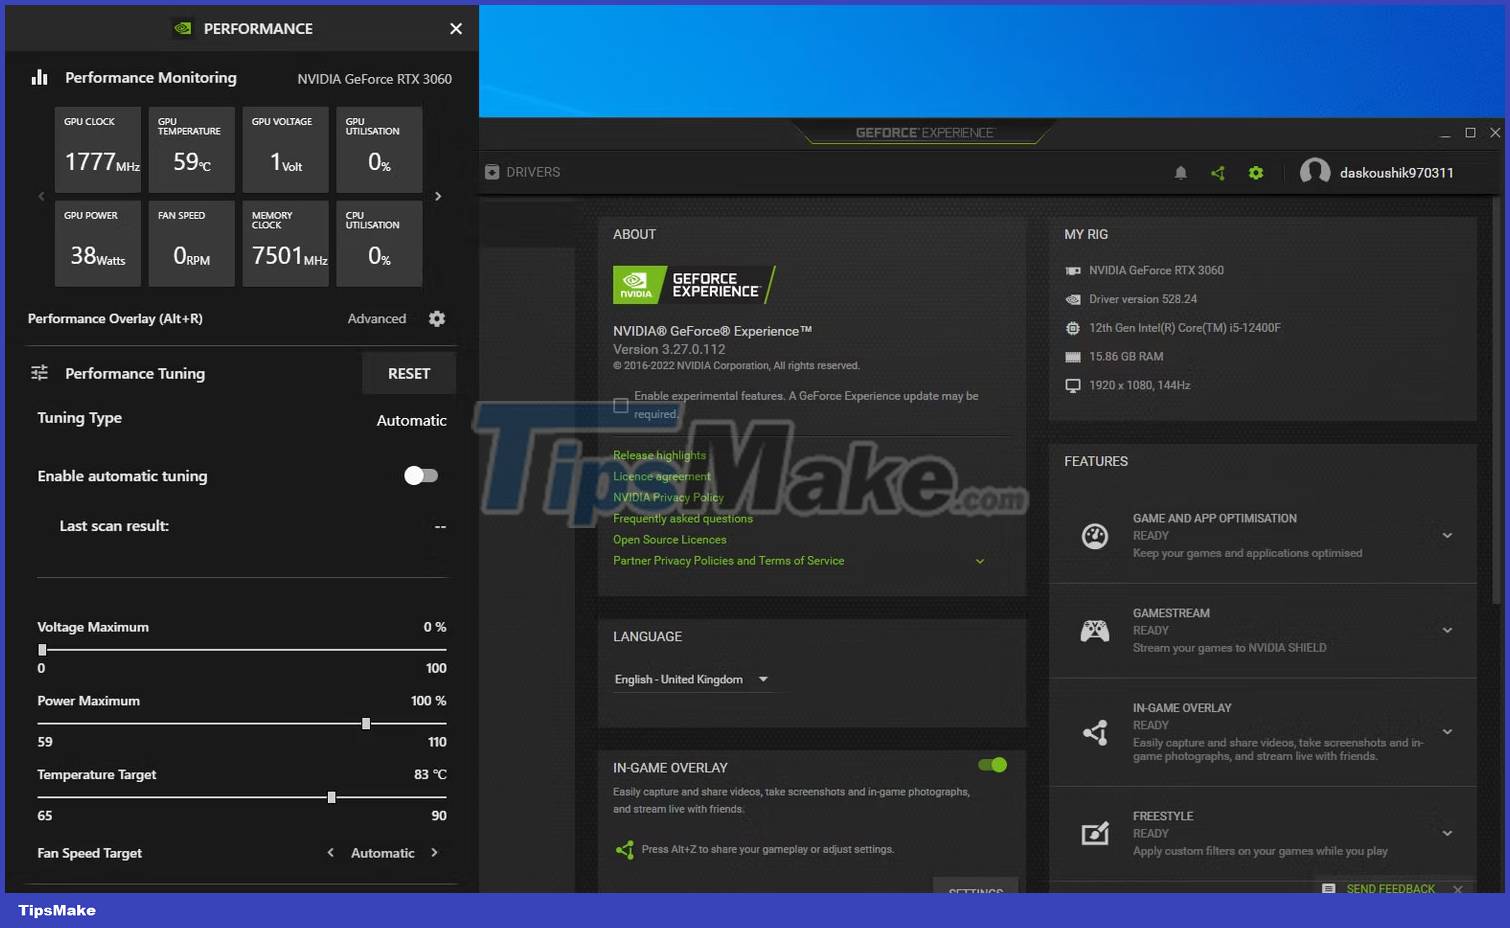Click the daskoushik970311 account name
The image size is (1510, 928).
[1396, 173]
